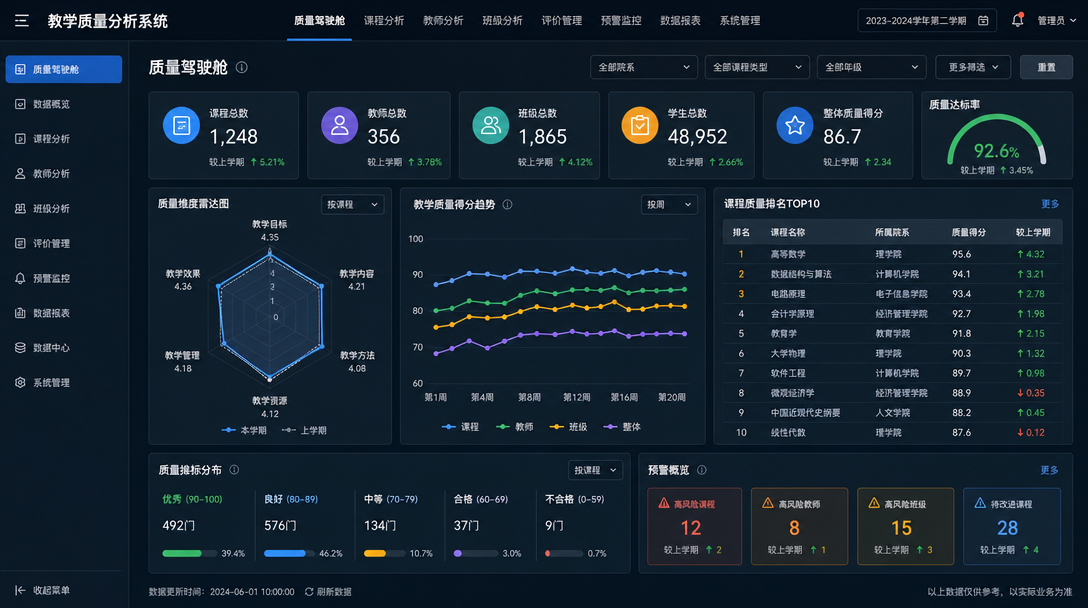This screenshot has height=608, width=1088.
Task: Toggle 上学期 series in radar legend
Action: 304,430
